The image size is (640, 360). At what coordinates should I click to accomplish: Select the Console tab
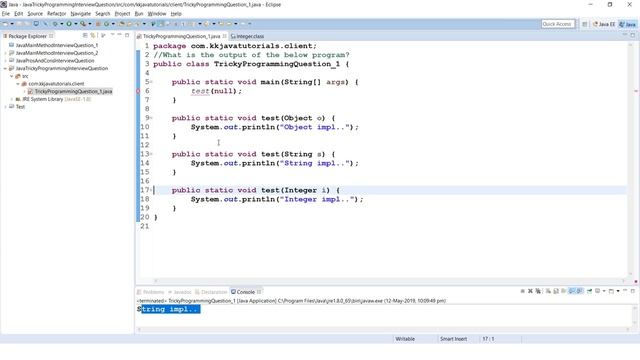tap(246, 292)
